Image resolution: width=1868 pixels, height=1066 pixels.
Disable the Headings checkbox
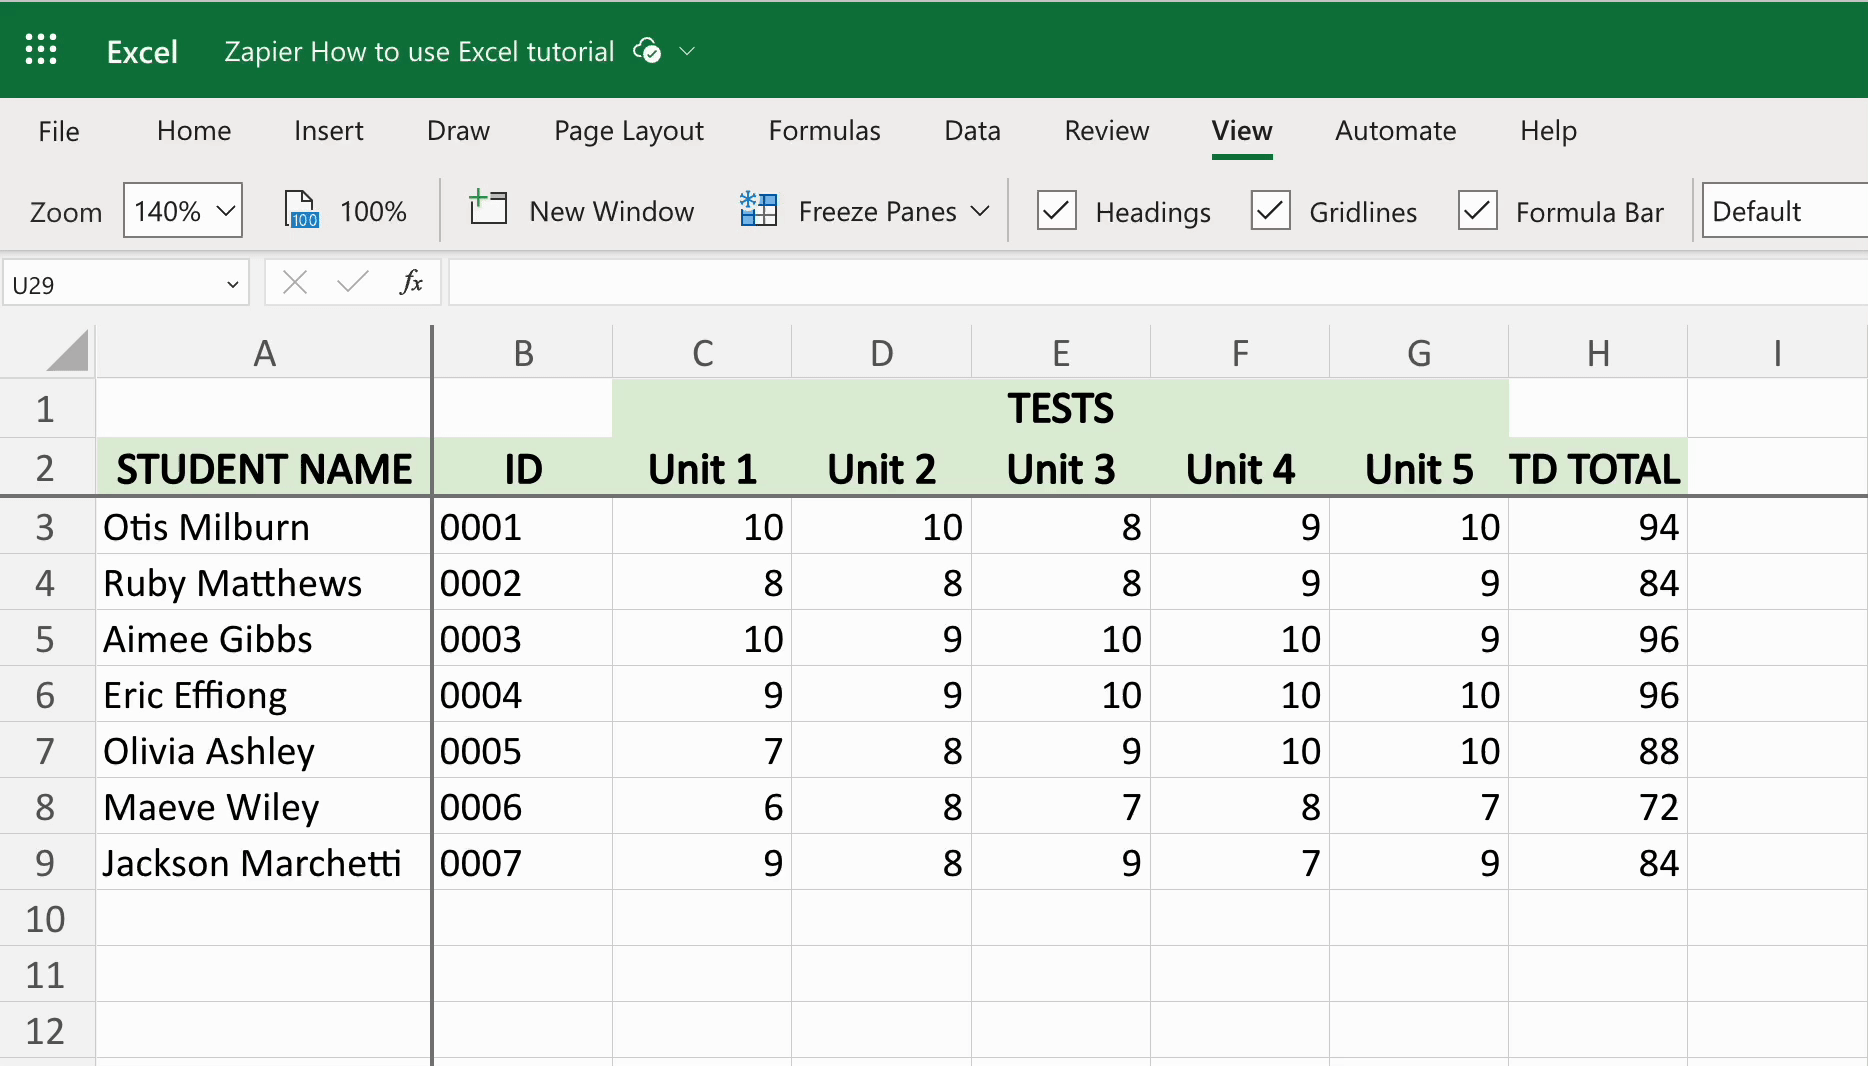1055,211
